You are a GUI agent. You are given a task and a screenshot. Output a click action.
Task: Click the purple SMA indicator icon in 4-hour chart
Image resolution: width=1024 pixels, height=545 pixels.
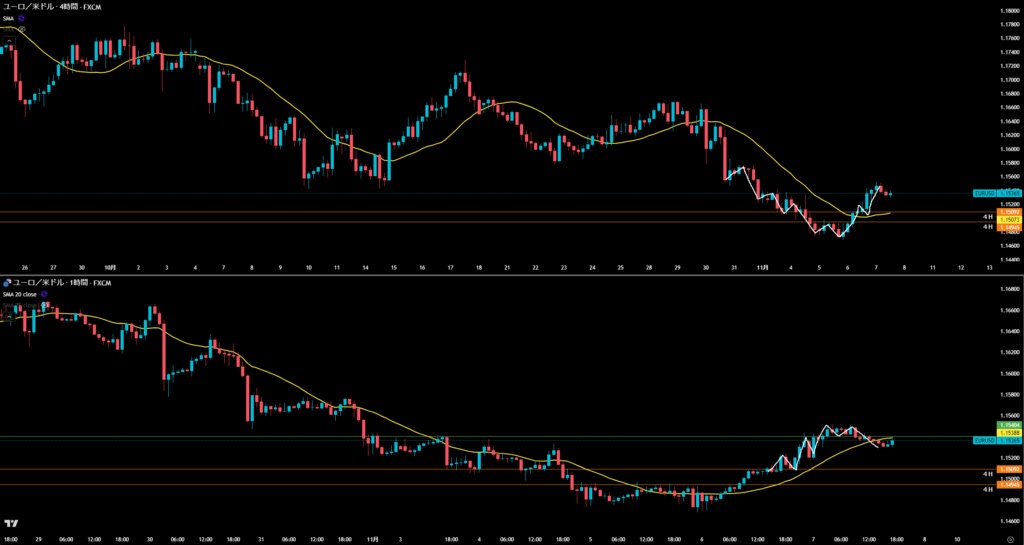21,18
